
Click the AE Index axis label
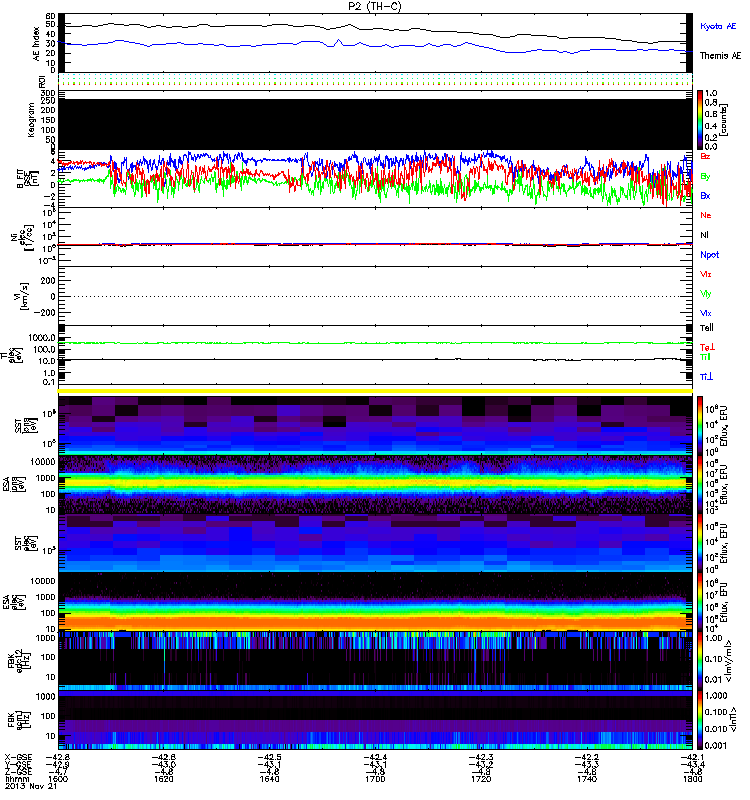(x=37, y=42)
